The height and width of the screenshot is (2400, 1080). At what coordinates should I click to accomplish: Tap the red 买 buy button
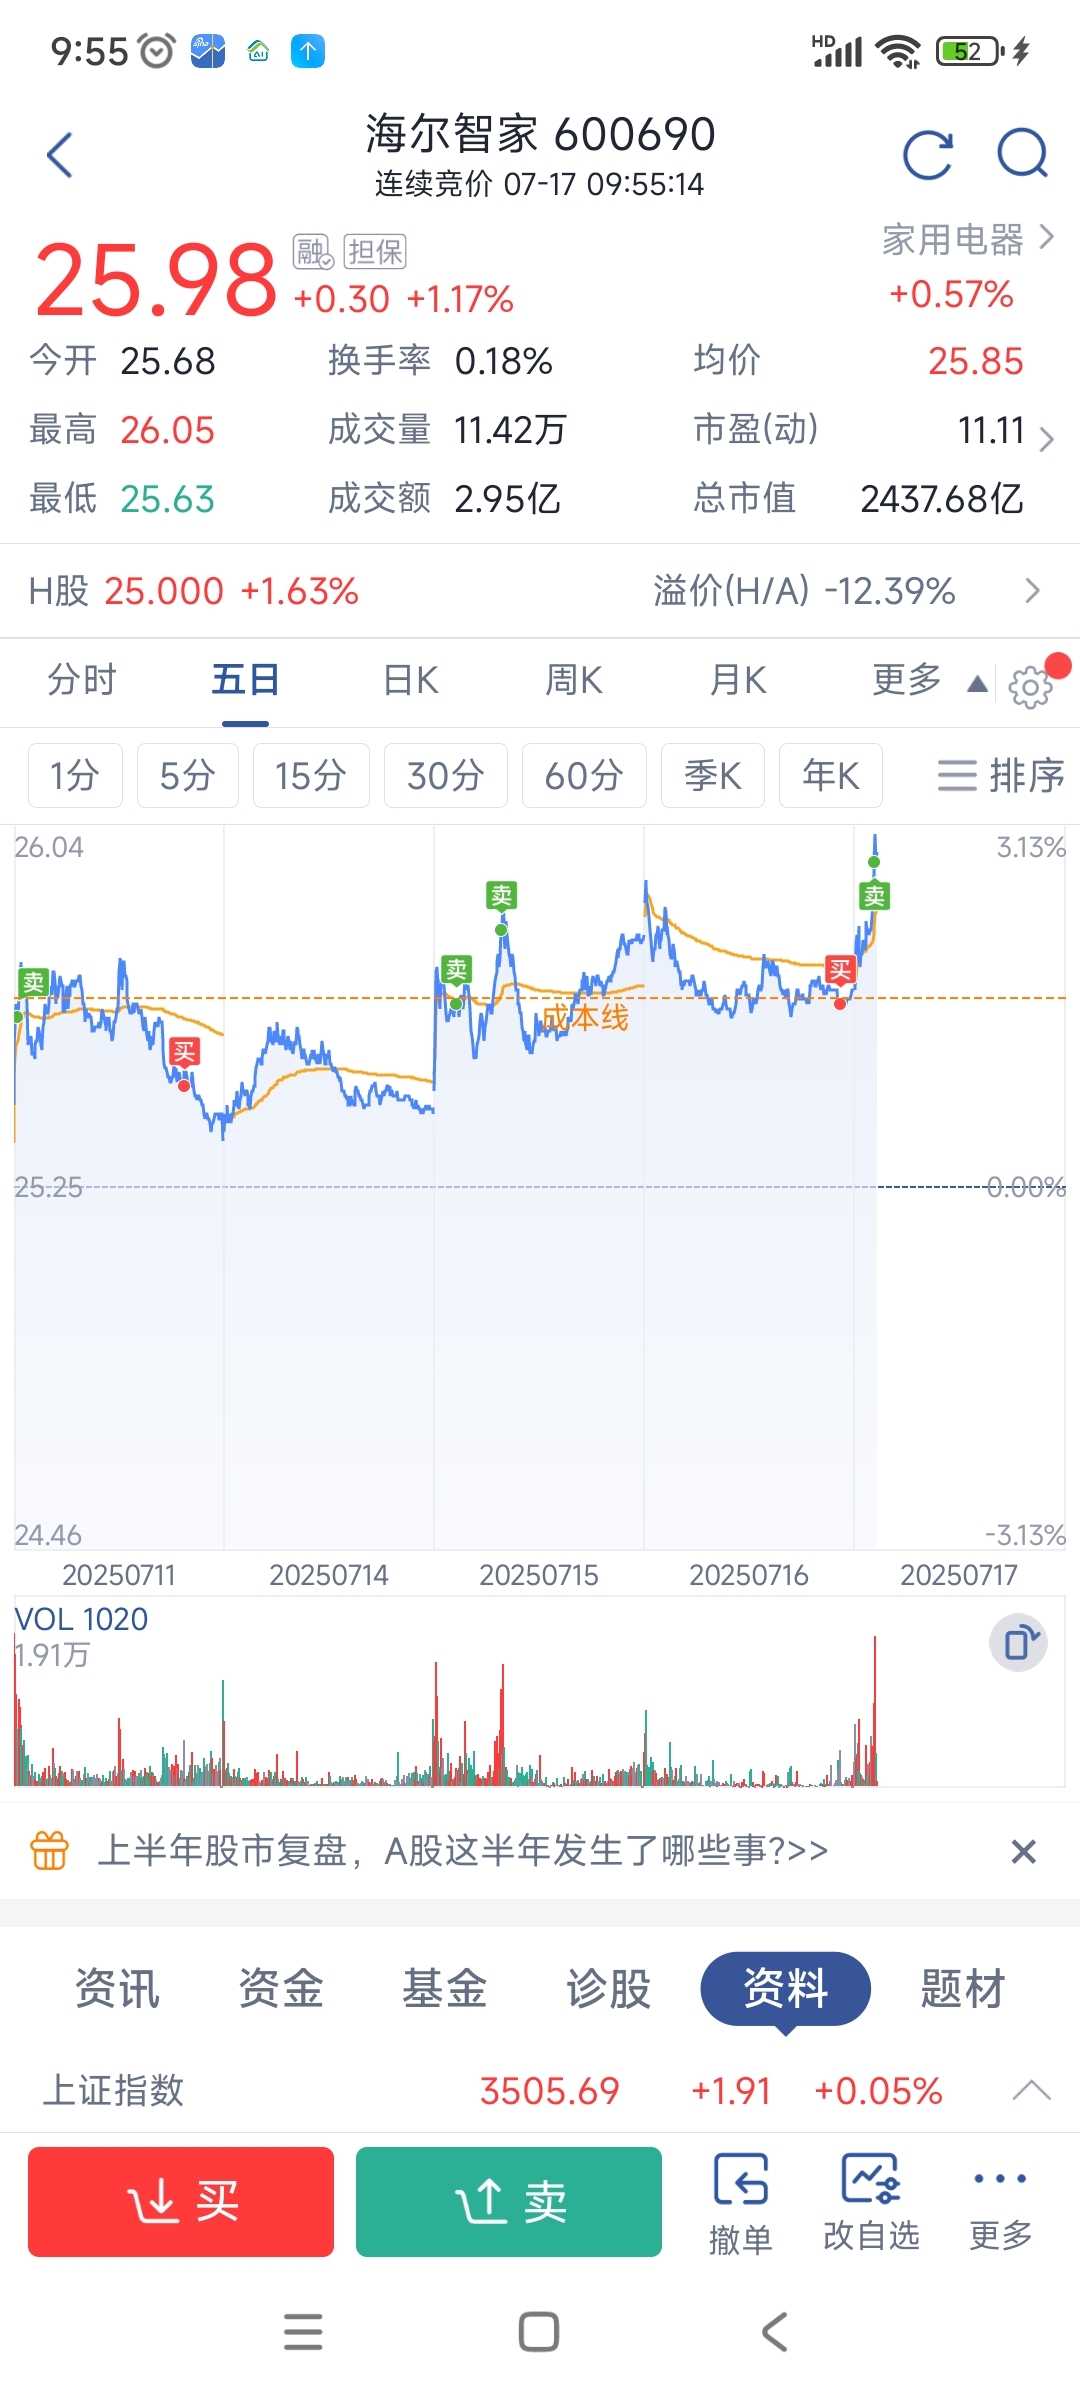tap(181, 2202)
